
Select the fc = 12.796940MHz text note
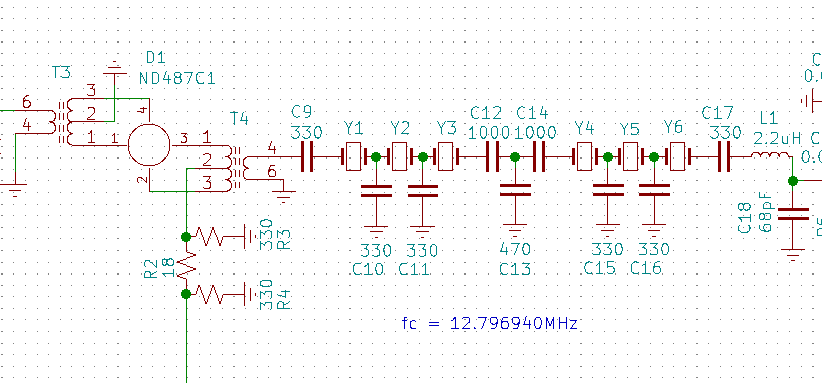[490, 323]
